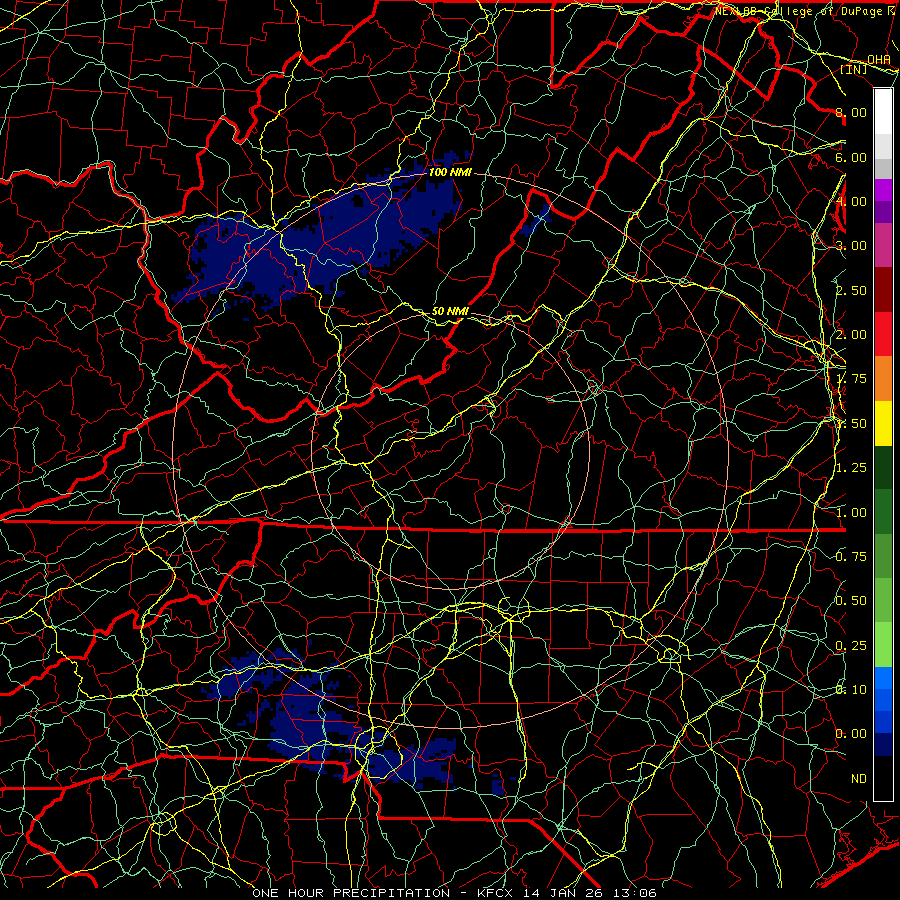Click the 0.50 scale label
Viewport: 900px width, 900px height.
851,601
